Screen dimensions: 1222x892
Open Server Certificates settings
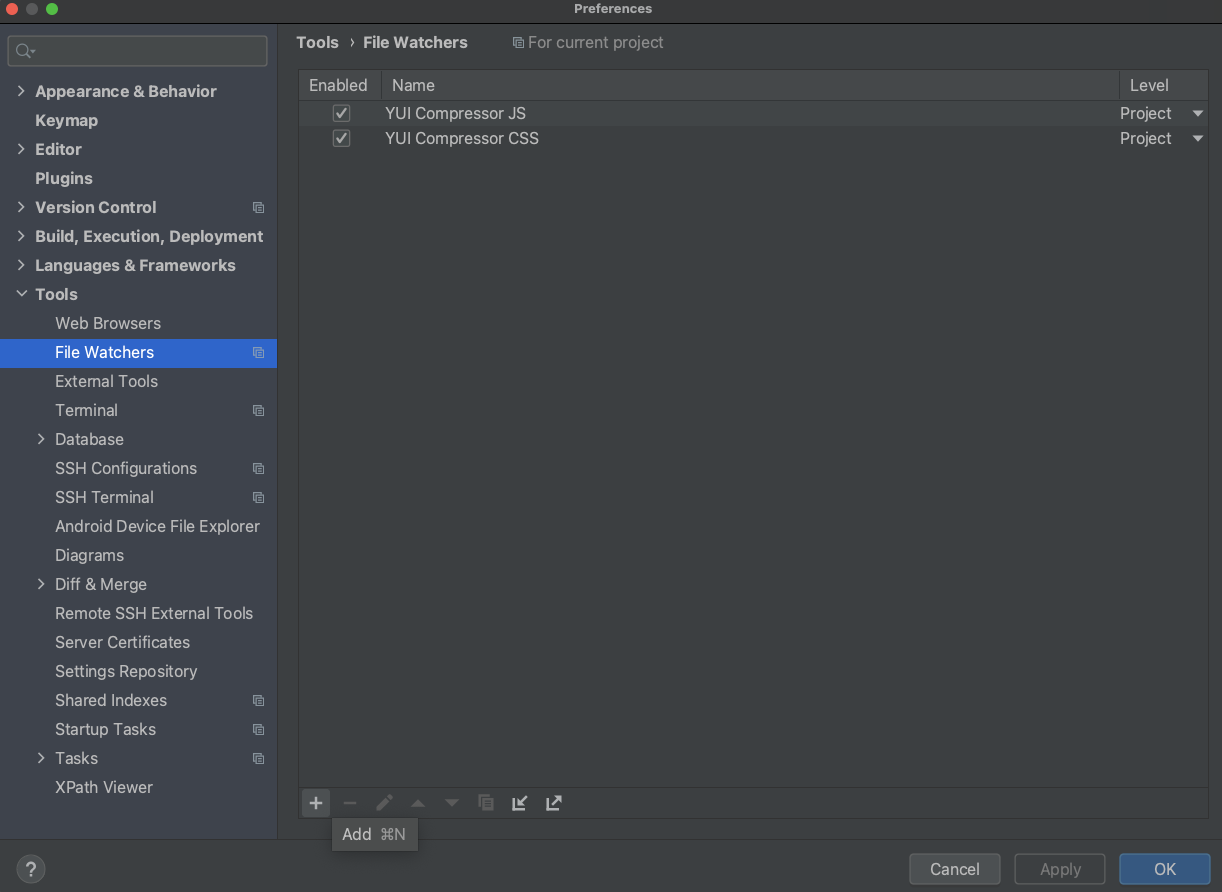[122, 642]
